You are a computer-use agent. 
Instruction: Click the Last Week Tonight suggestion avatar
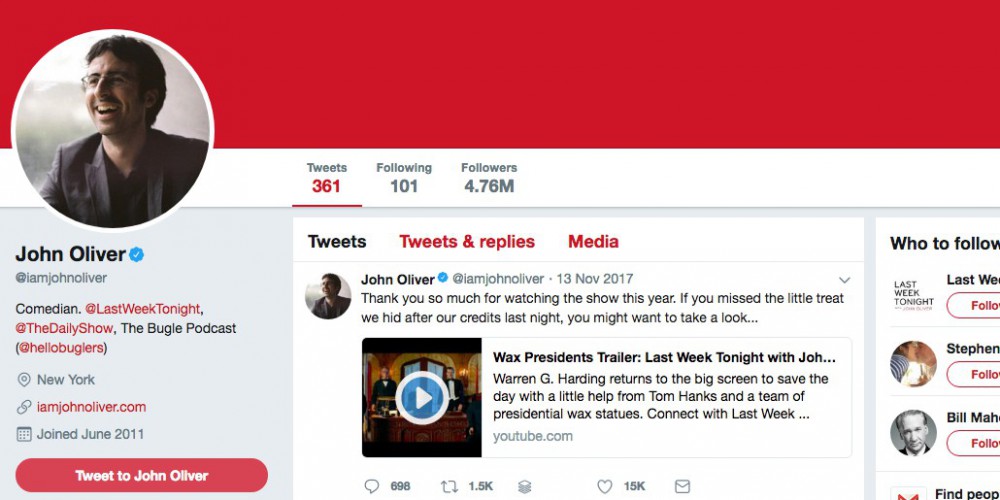coord(913,294)
